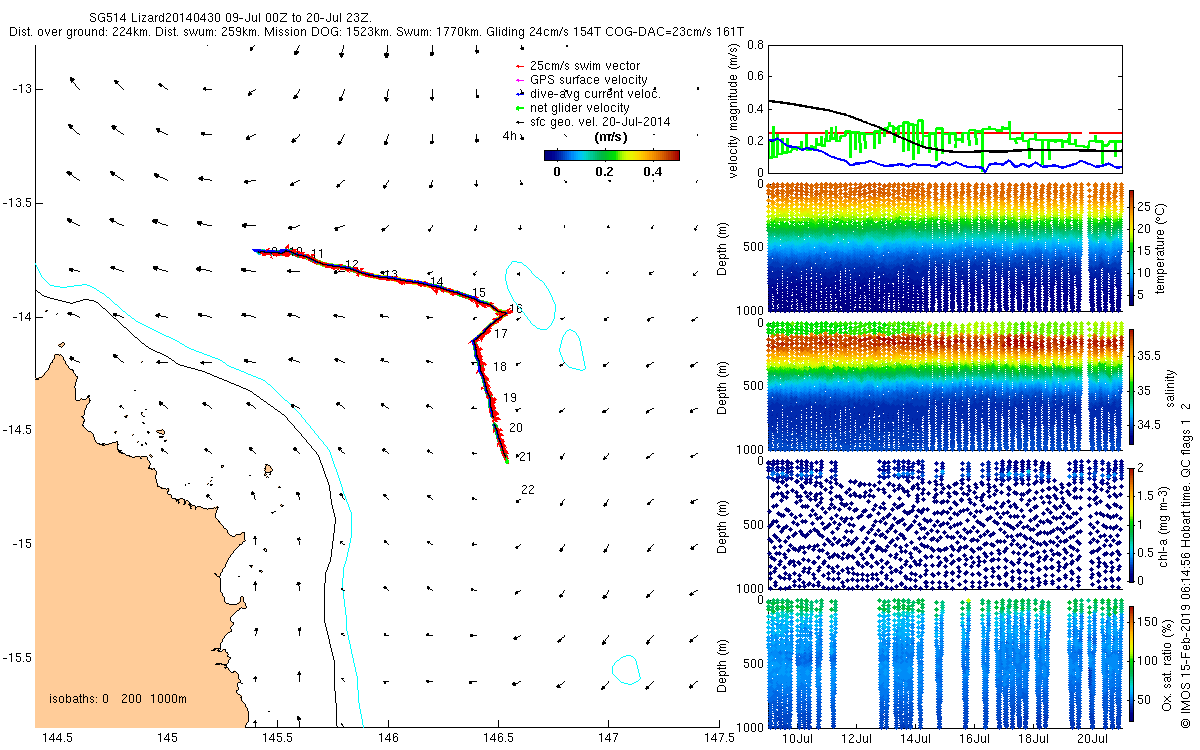Click the "-14.5" latitude tick label

tap(19, 430)
